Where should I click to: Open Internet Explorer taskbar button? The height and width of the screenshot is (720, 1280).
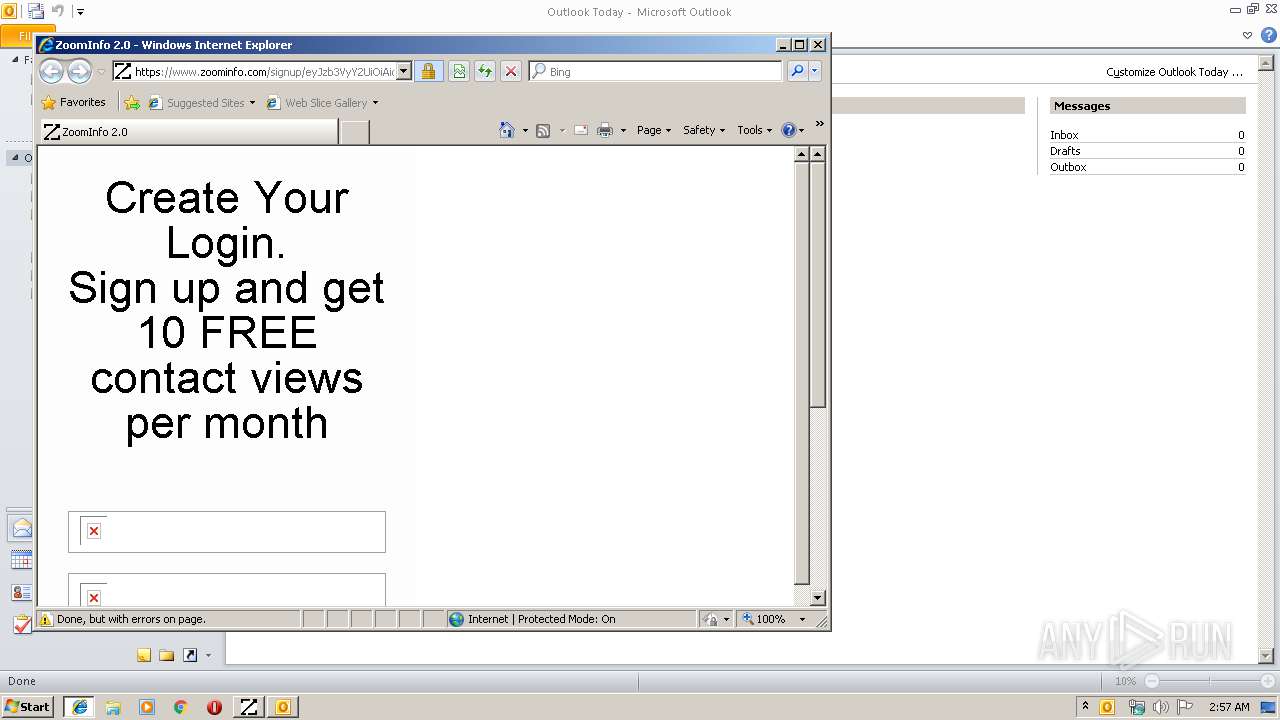click(x=79, y=707)
